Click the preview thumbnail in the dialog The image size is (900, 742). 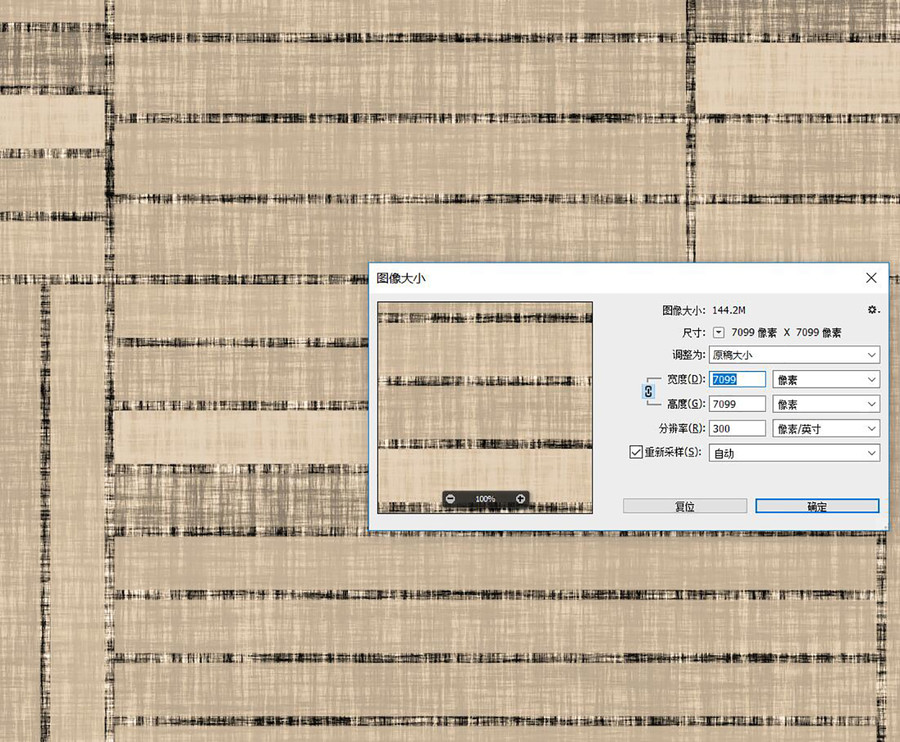click(485, 407)
